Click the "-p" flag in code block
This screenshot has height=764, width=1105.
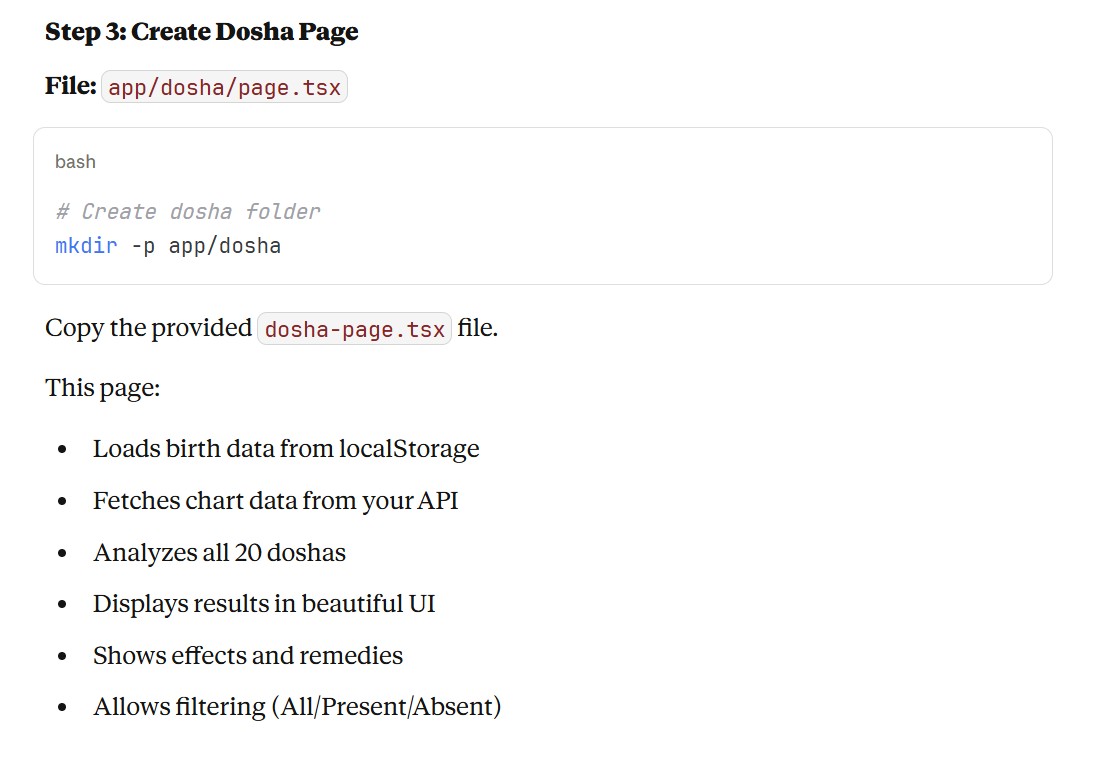click(x=143, y=245)
